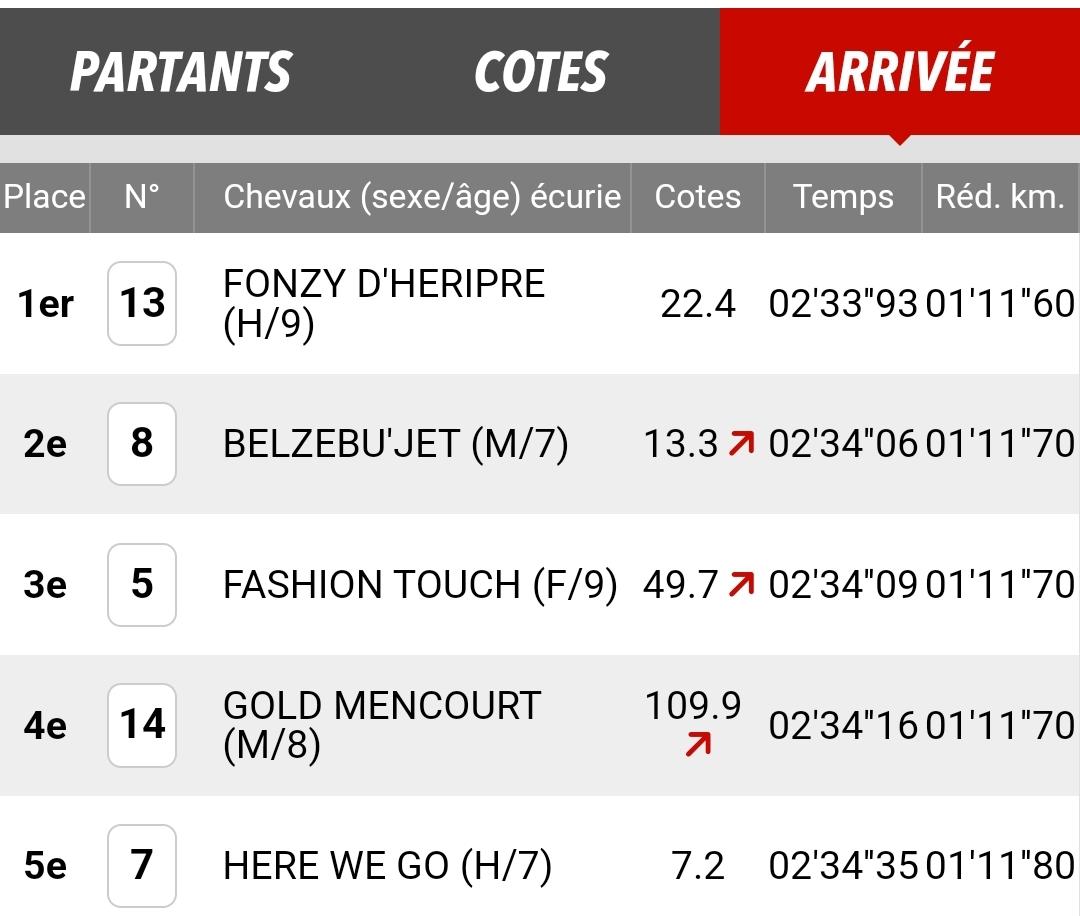Switch to the COTES tab
This screenshot has height=916, width=1080.
click(x=541, y=72)
